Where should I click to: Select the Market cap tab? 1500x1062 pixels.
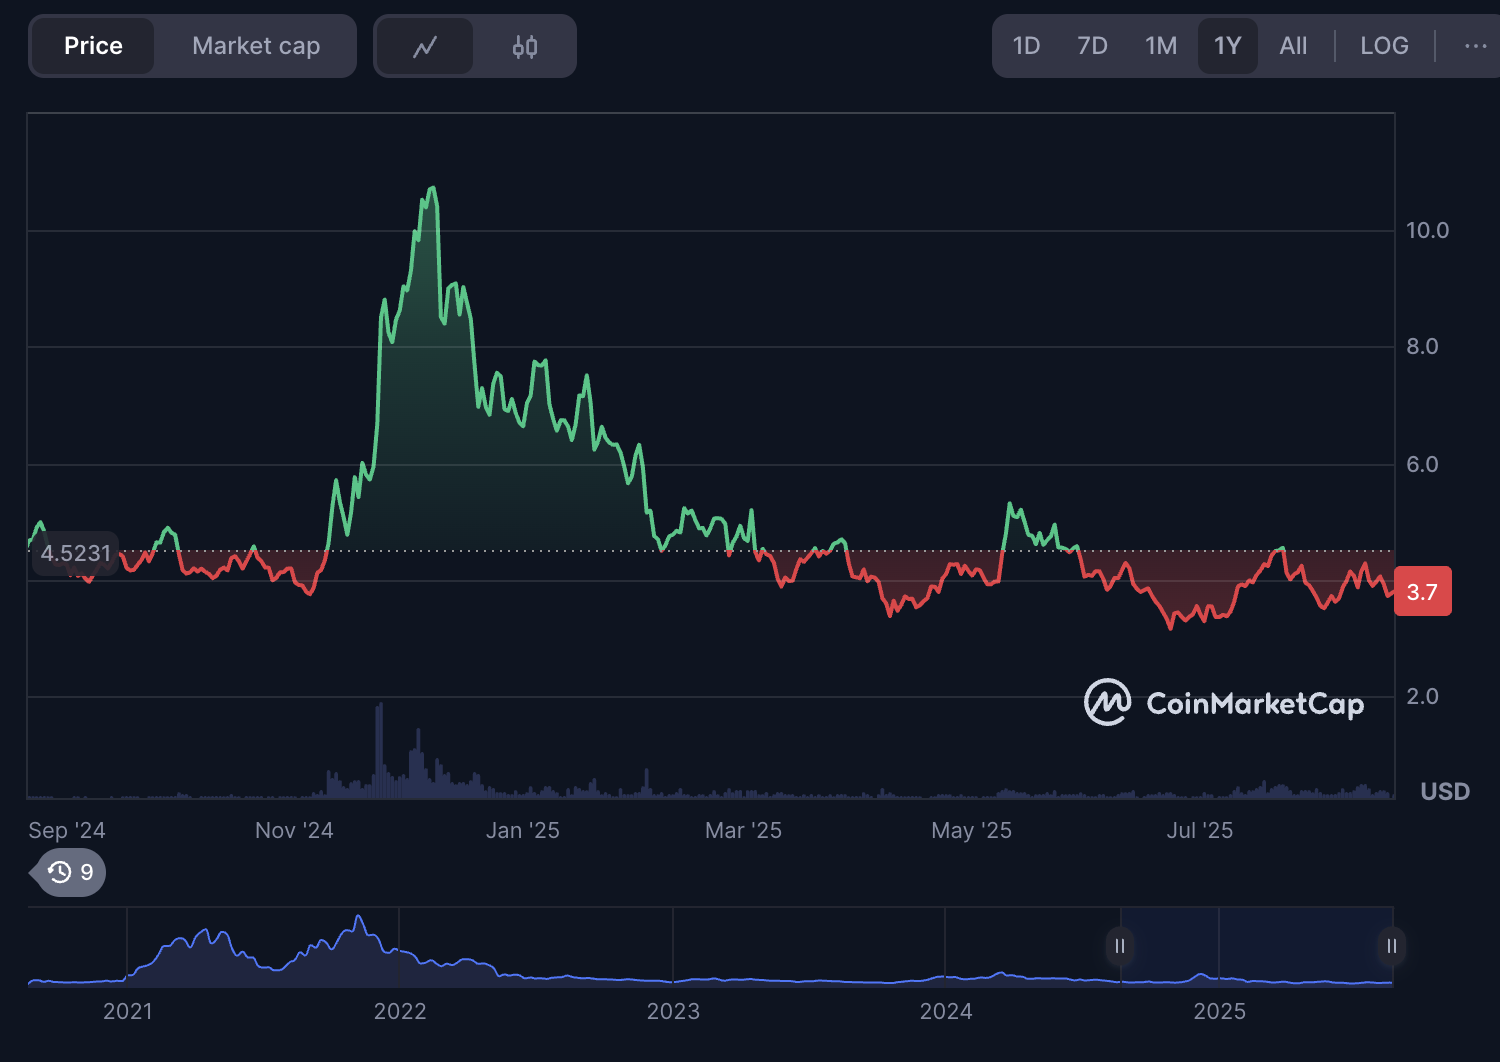pyautogui.click(x=256, y=46)
